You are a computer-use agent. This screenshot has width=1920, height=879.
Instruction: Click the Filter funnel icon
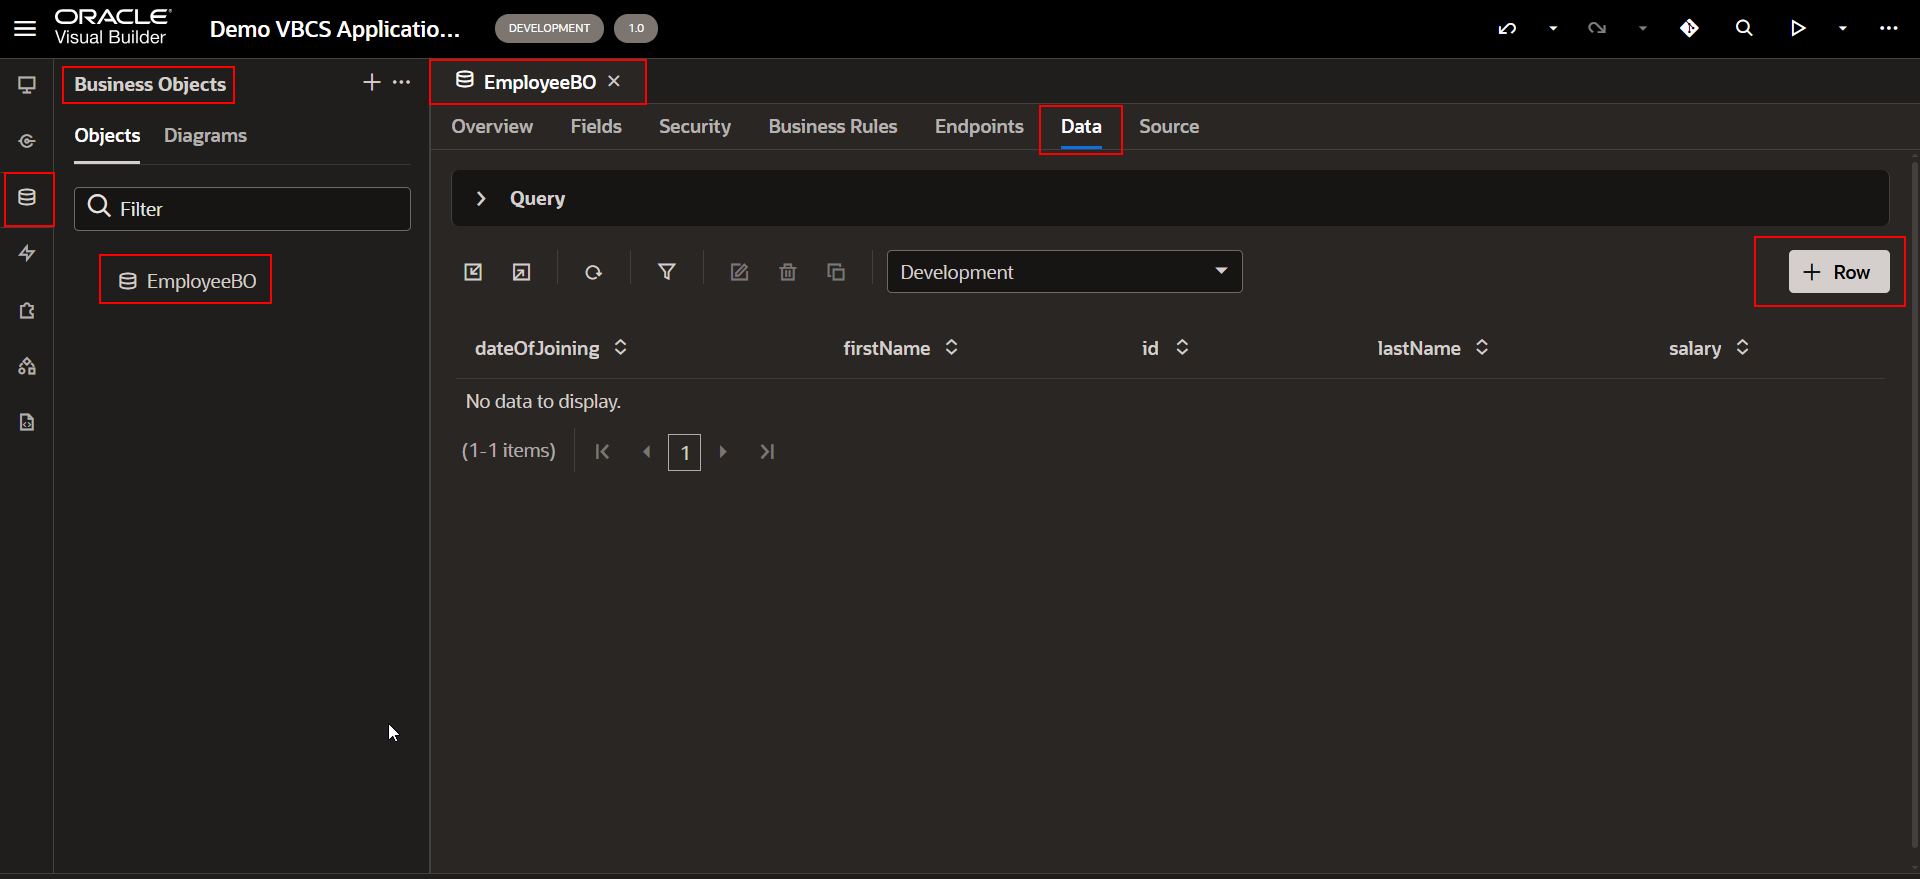[x=667, y=272]
